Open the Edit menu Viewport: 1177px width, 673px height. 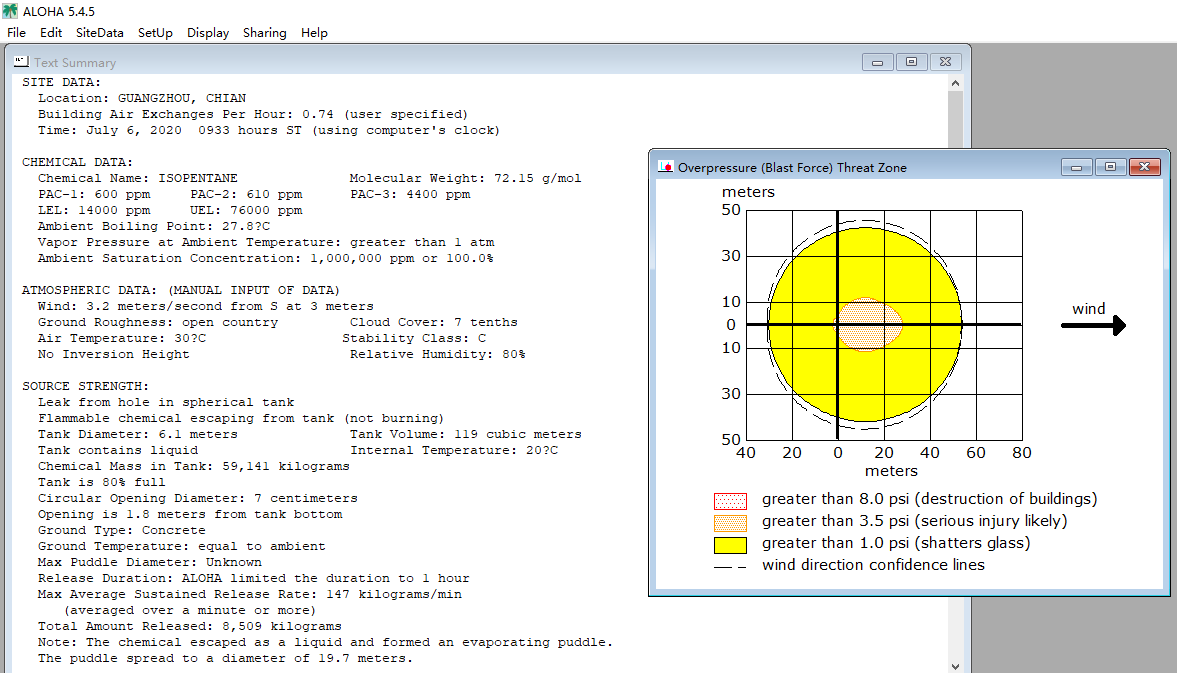51,33
